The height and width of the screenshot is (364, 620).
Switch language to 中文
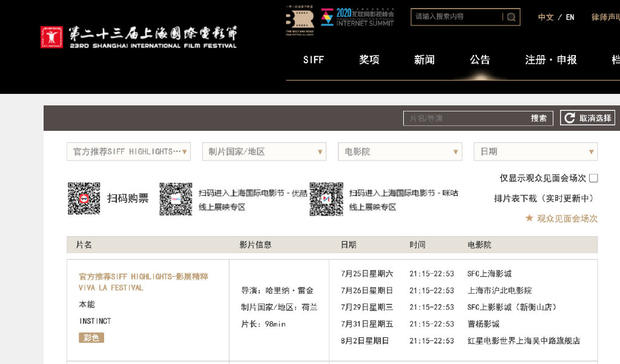546,17
